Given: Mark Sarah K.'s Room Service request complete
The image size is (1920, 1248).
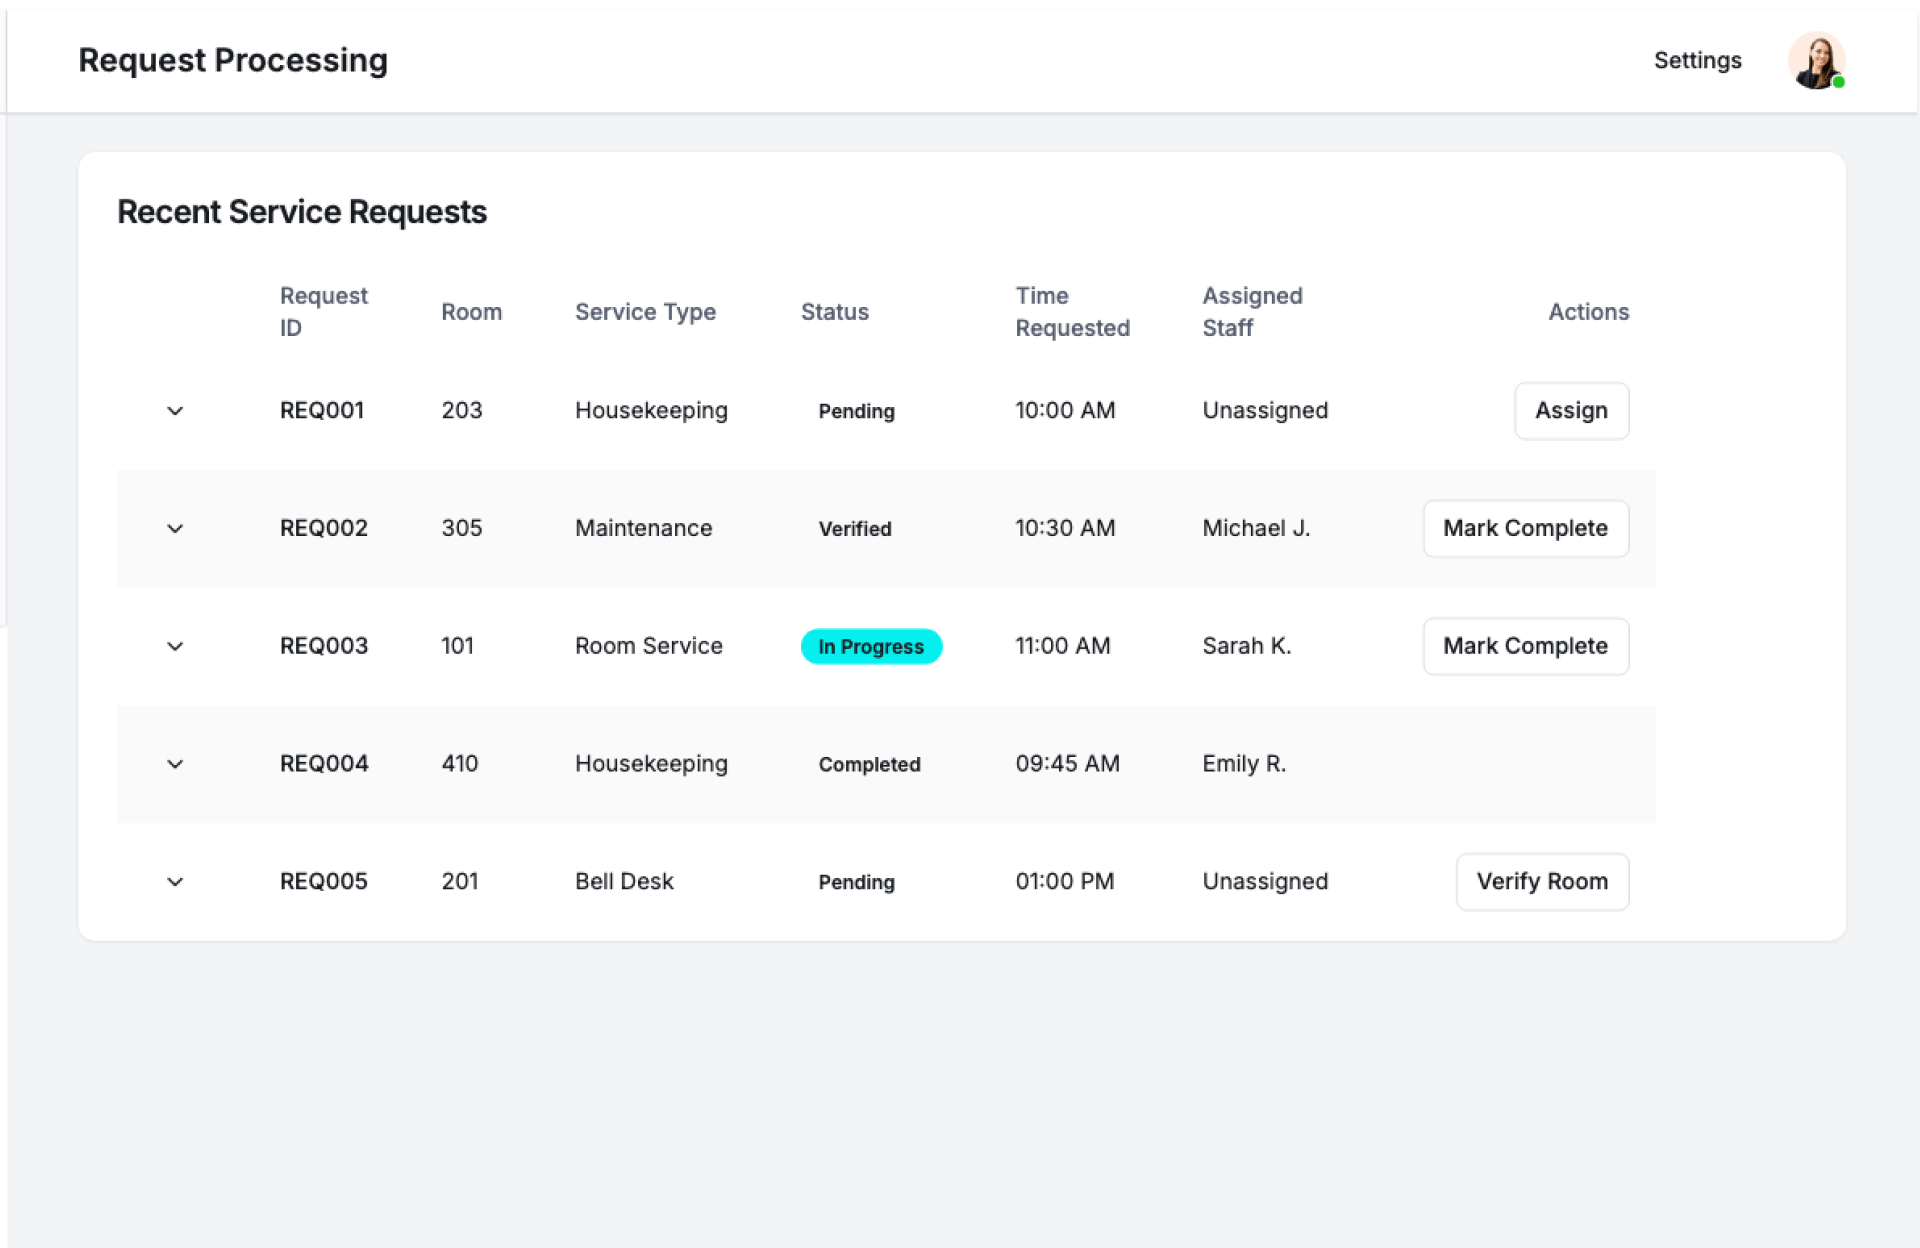Looking at the screenshot, I should 1525,647.
